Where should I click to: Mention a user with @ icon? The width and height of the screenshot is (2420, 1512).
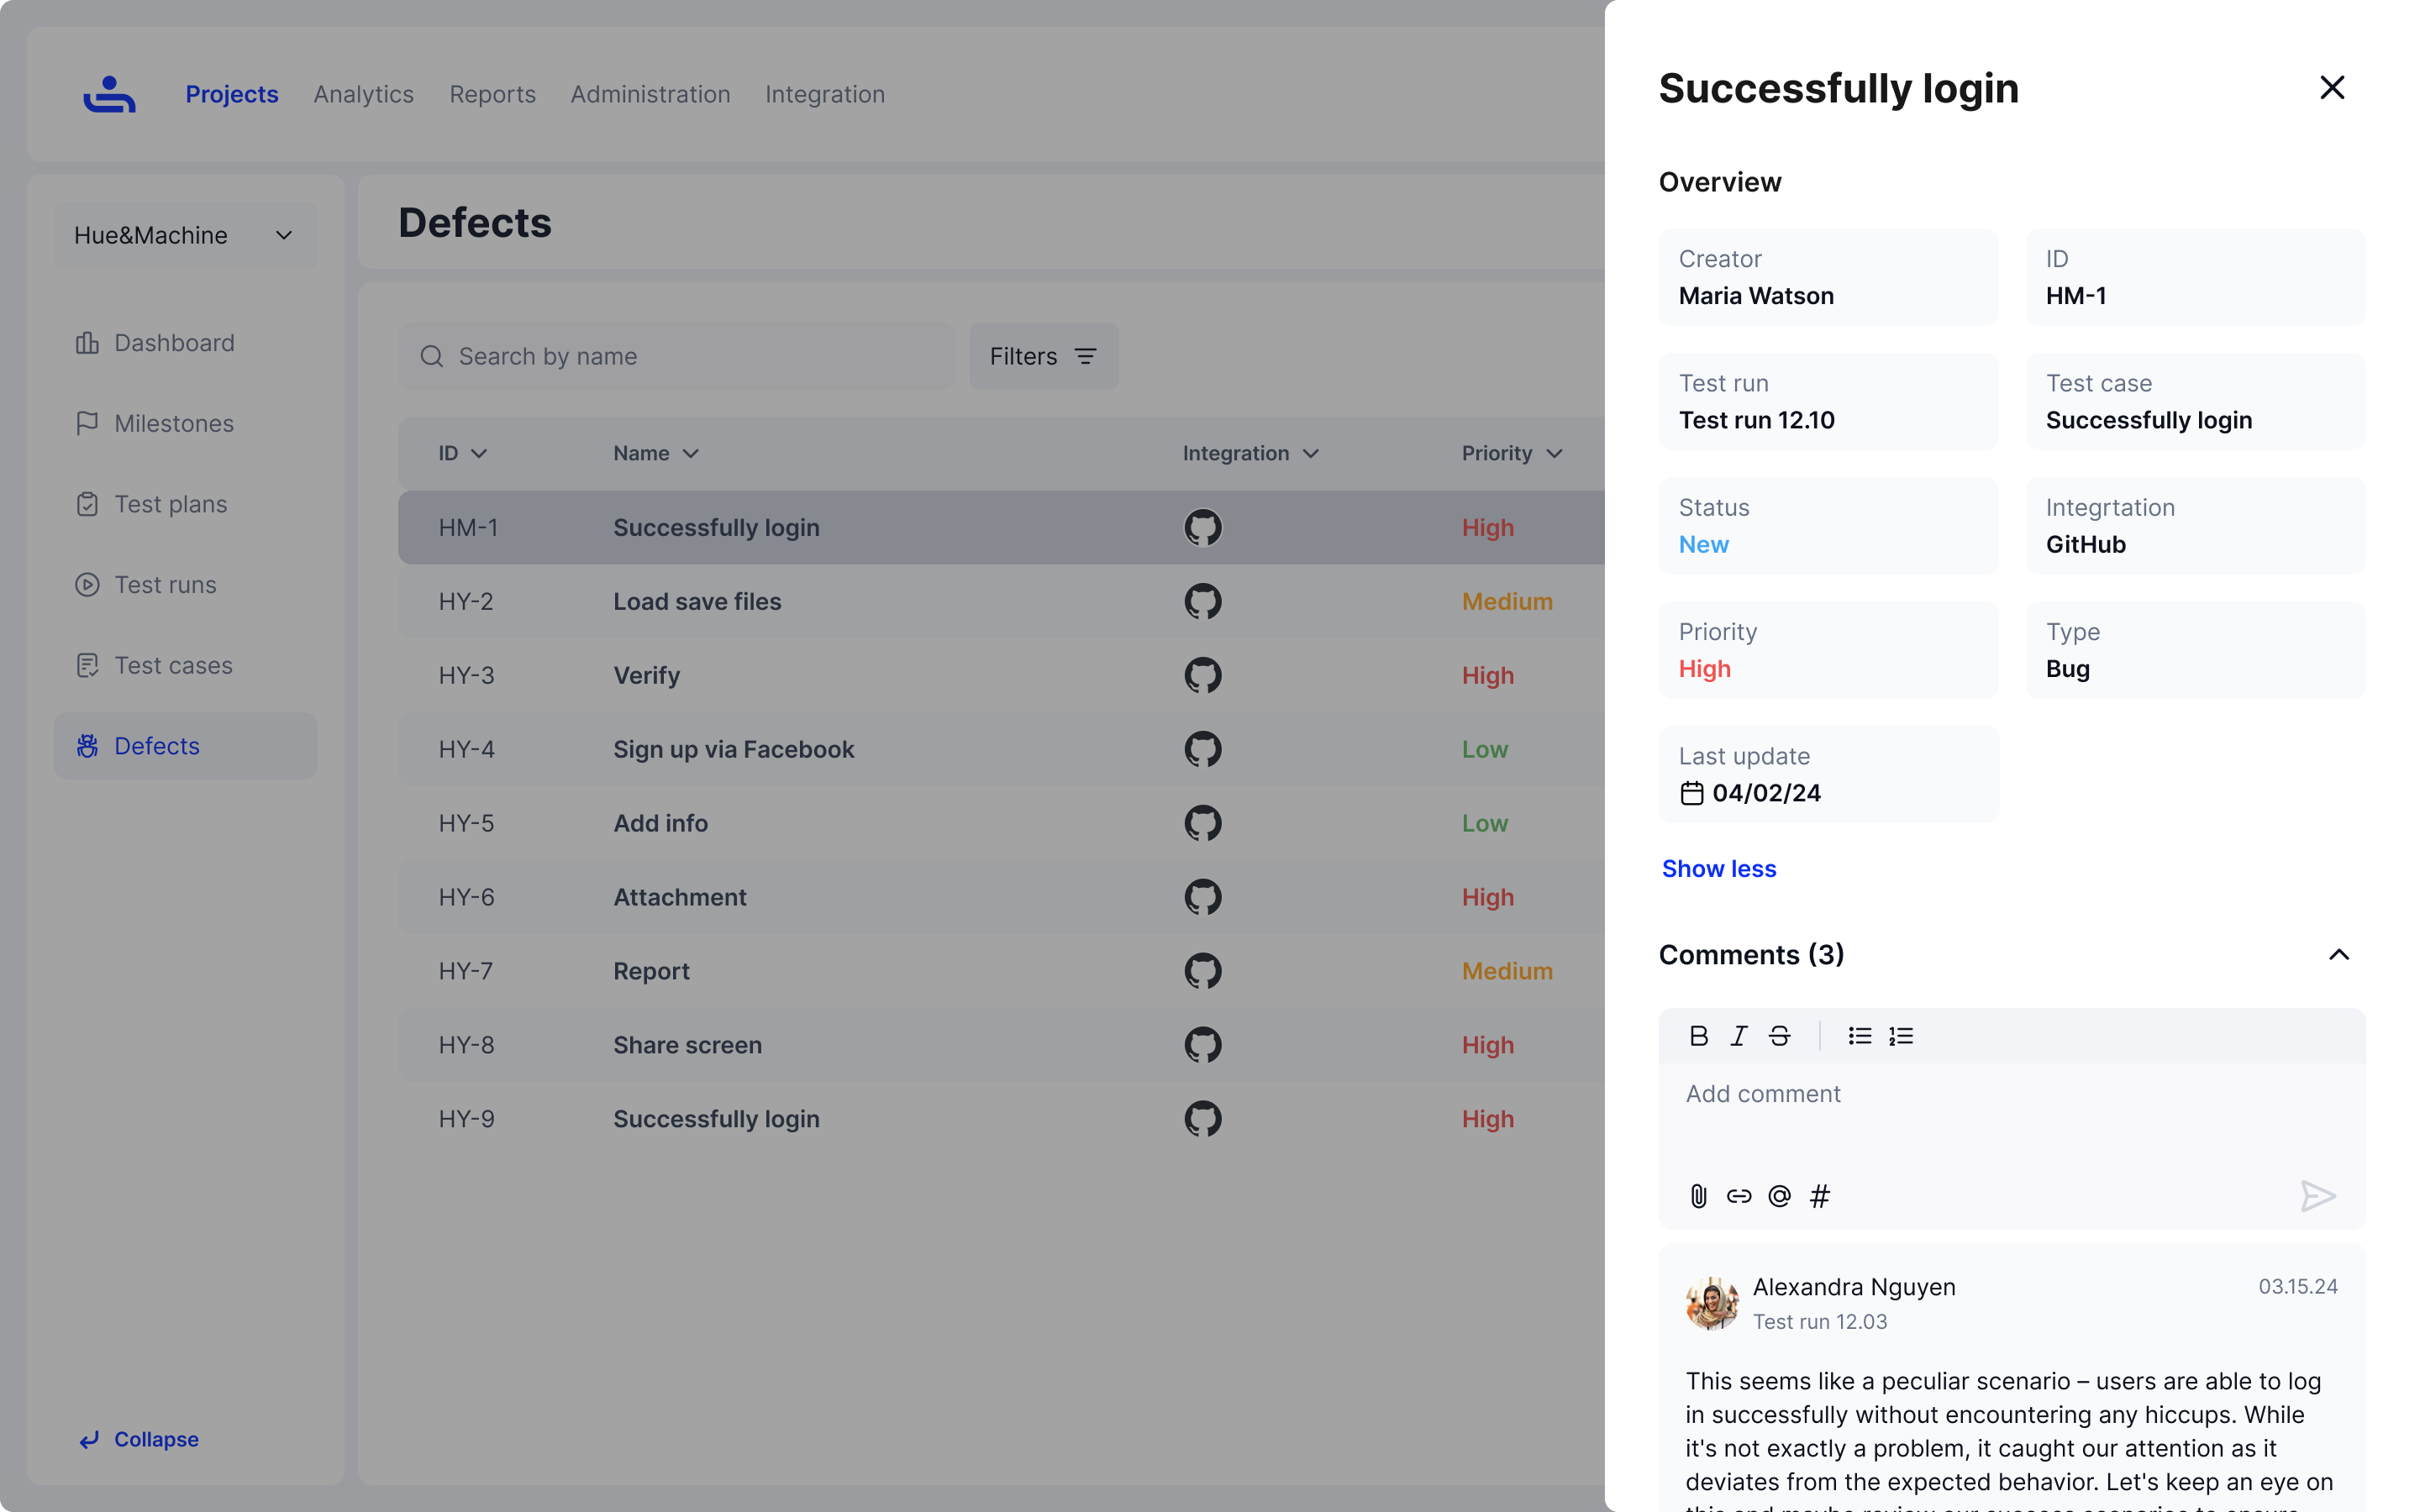1779,1196
